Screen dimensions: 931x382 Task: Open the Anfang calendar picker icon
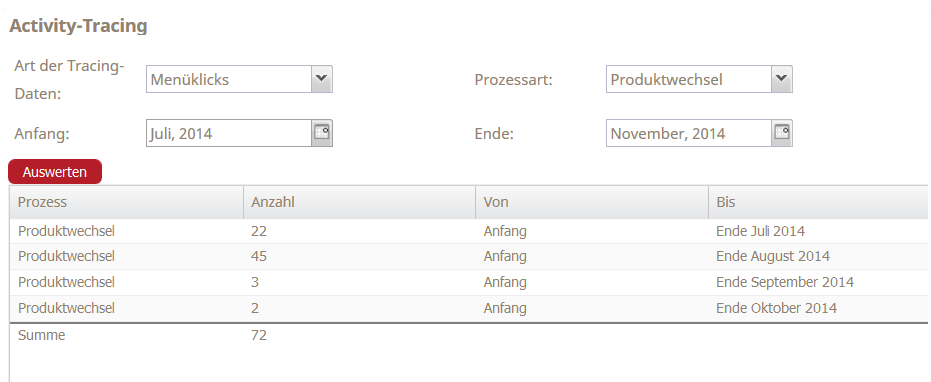point(322,133)
